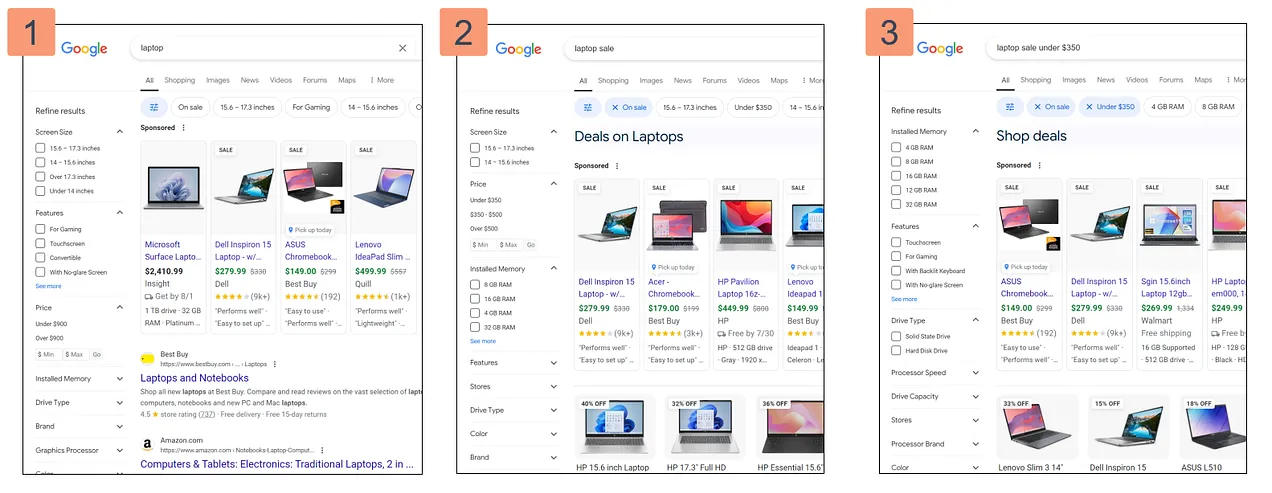Clear the search box containing only "laptop"

[403, 48]
